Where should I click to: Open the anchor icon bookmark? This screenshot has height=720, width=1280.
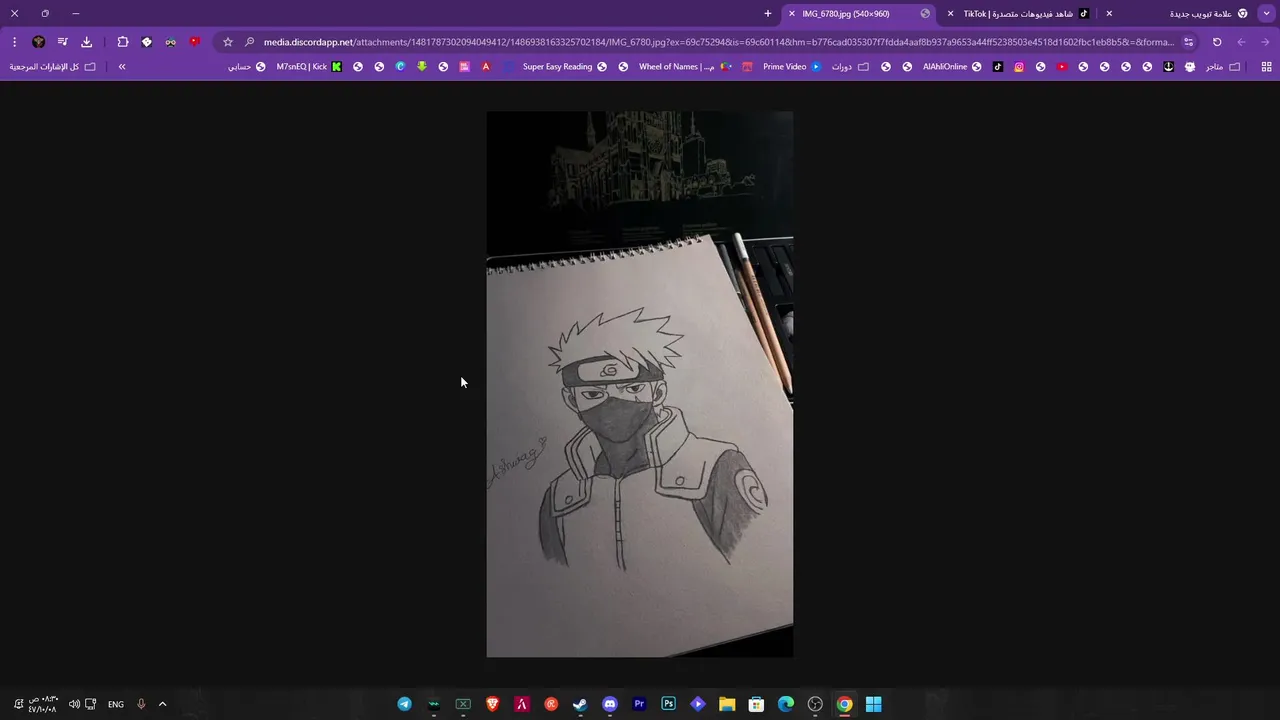point(1168,67)
